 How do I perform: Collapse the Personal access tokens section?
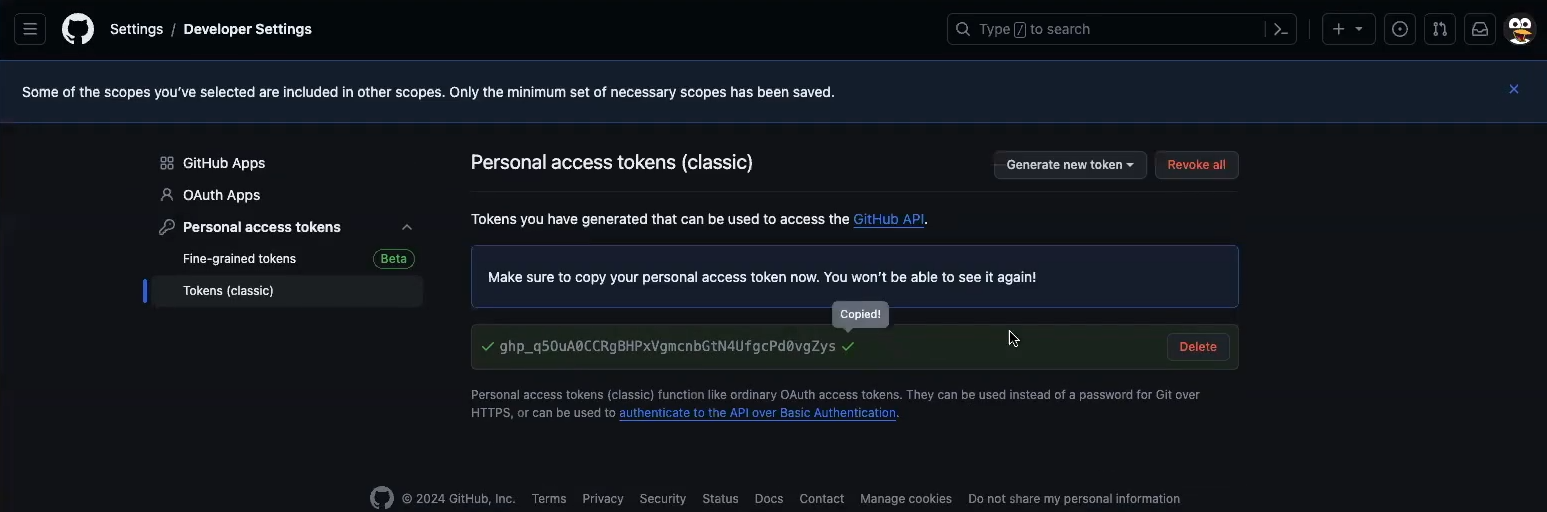coord(406,227)
